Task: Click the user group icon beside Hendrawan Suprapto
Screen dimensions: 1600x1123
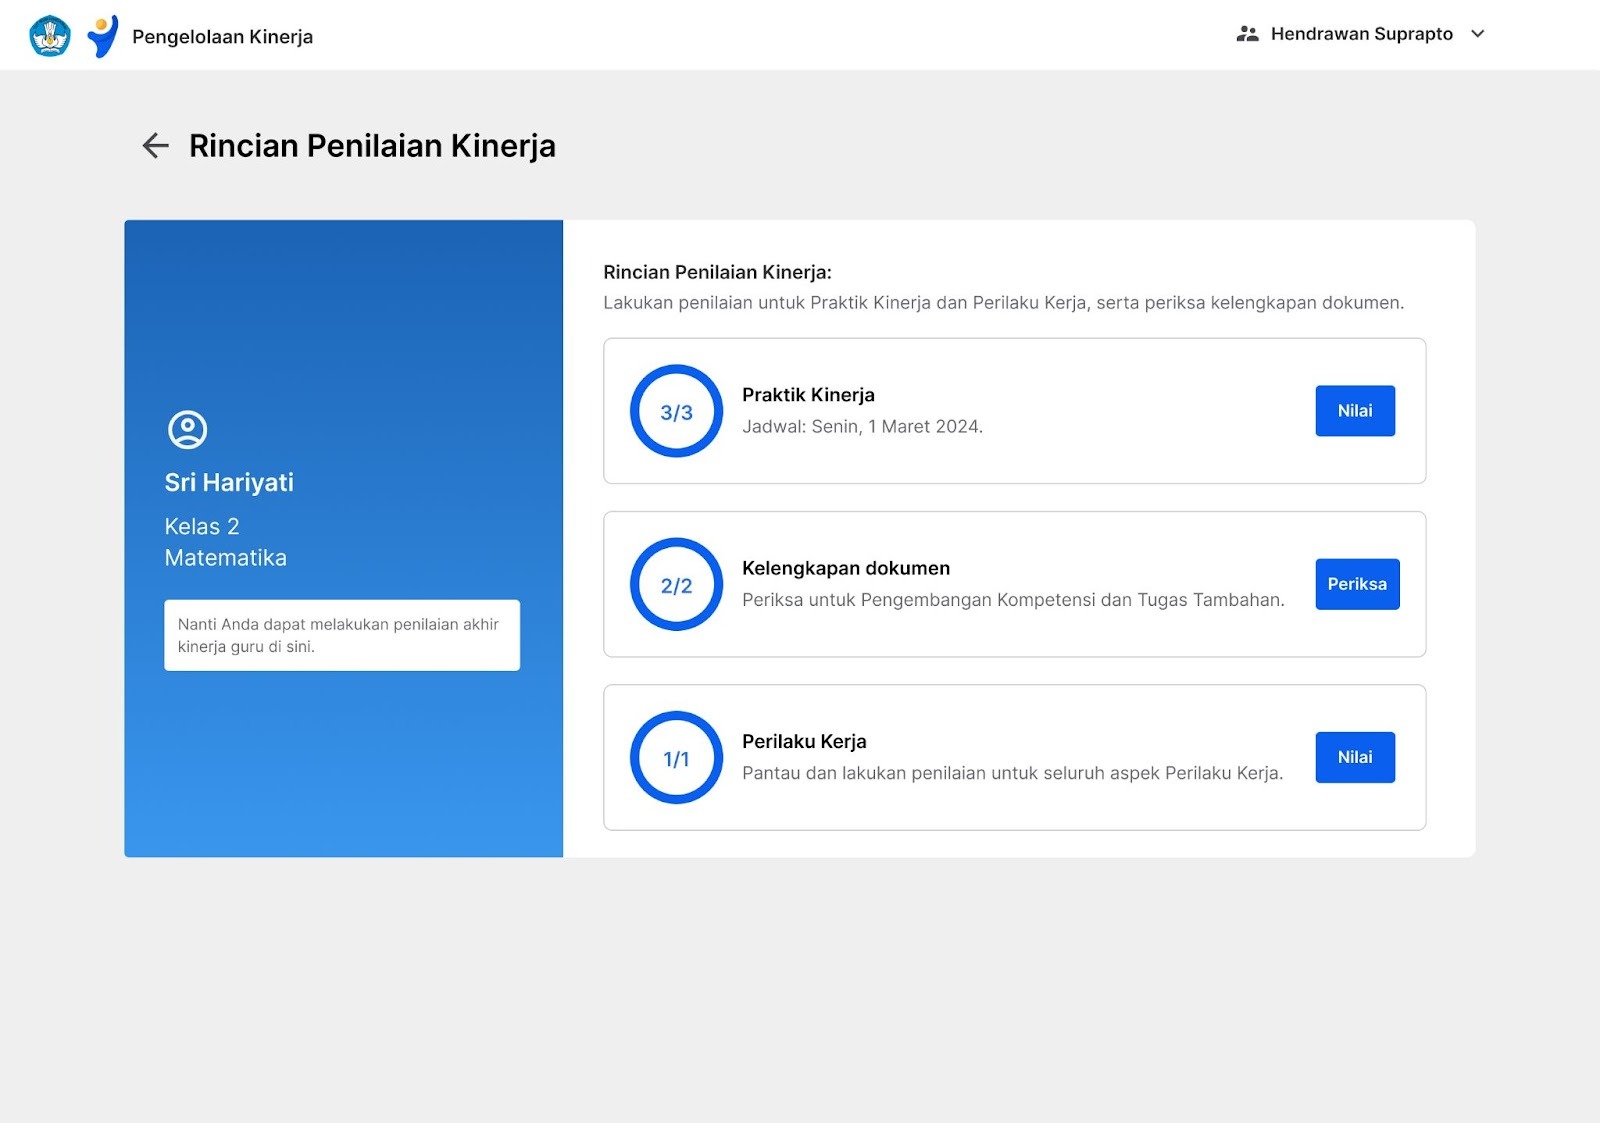Action: pyautogui.click(x=1247, y=34)
